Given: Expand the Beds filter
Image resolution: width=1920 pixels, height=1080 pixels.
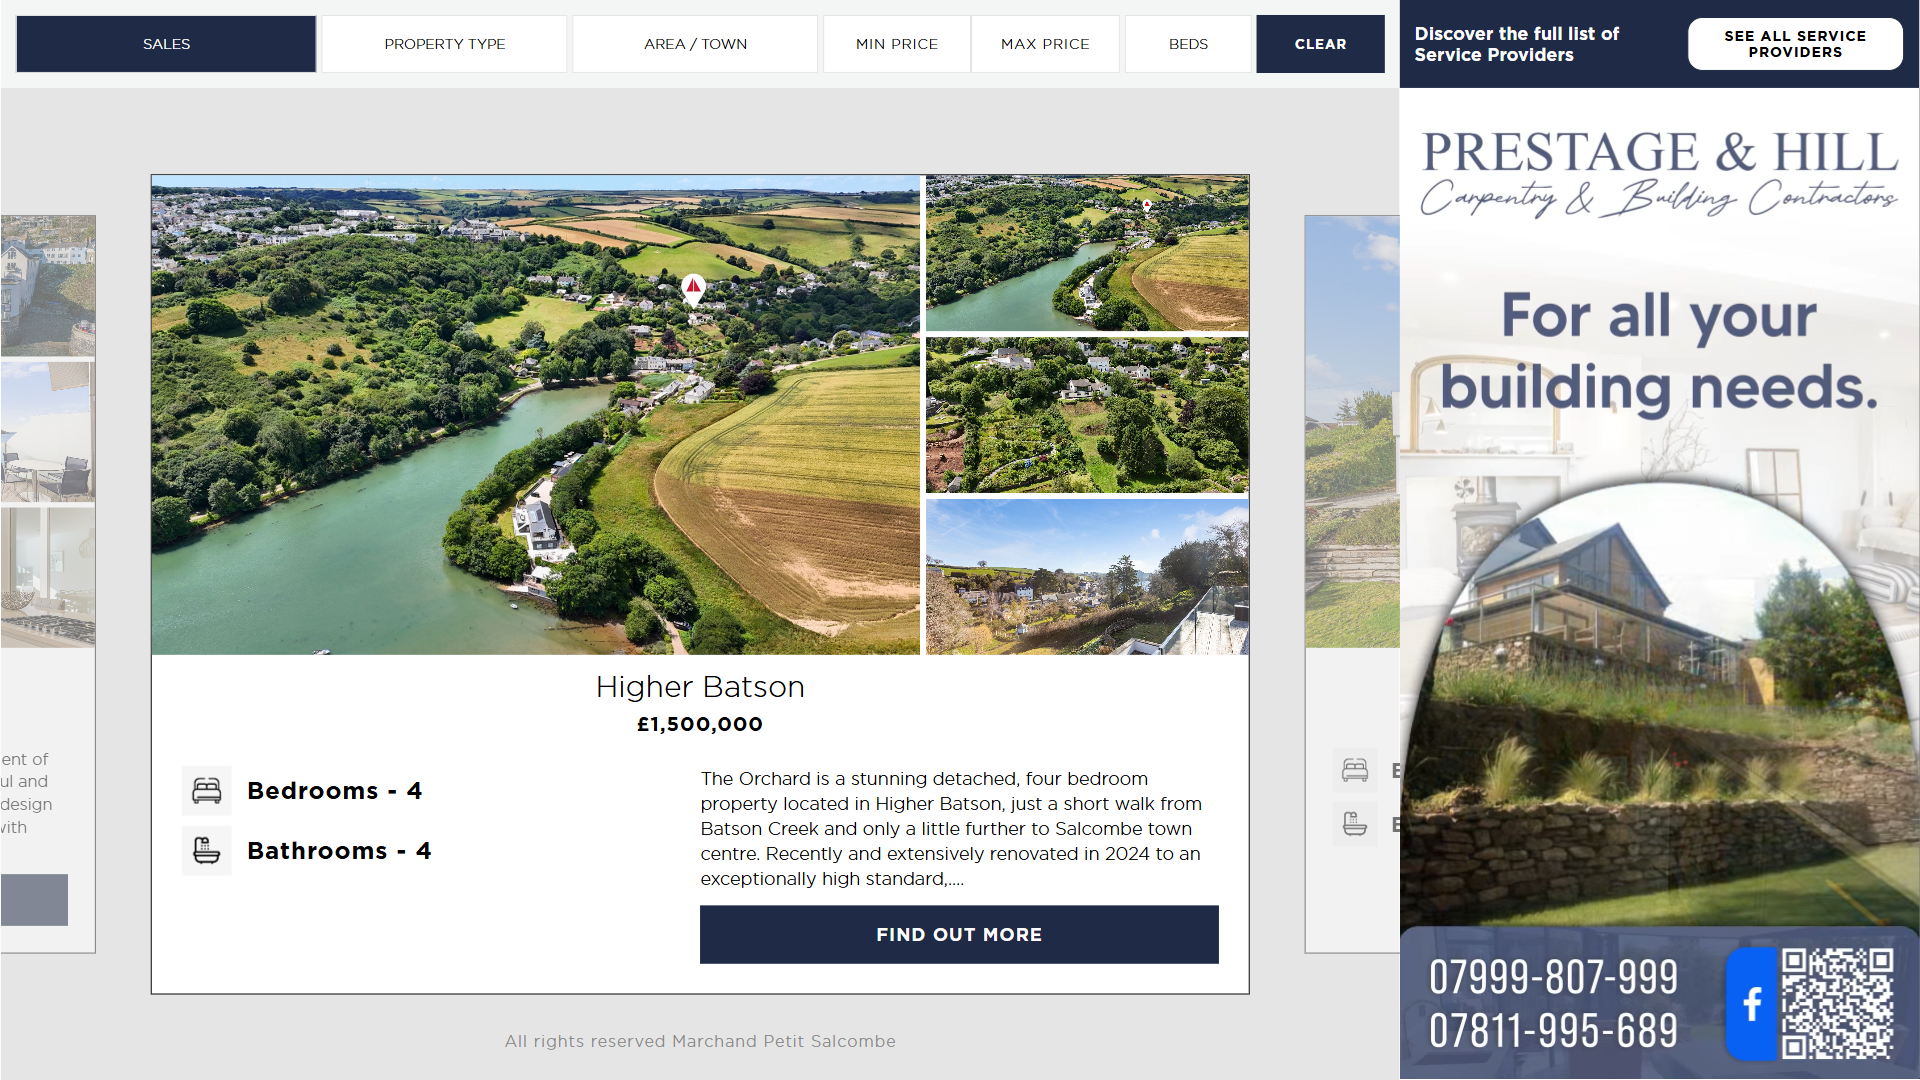Looking at the screenshot, I should tap(1188, 44).
